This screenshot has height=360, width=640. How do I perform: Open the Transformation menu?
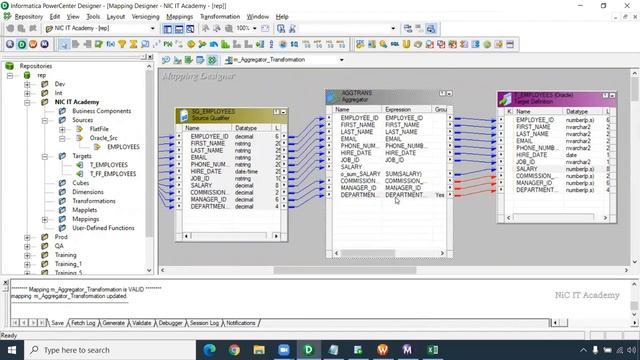(x=220, y=17)
